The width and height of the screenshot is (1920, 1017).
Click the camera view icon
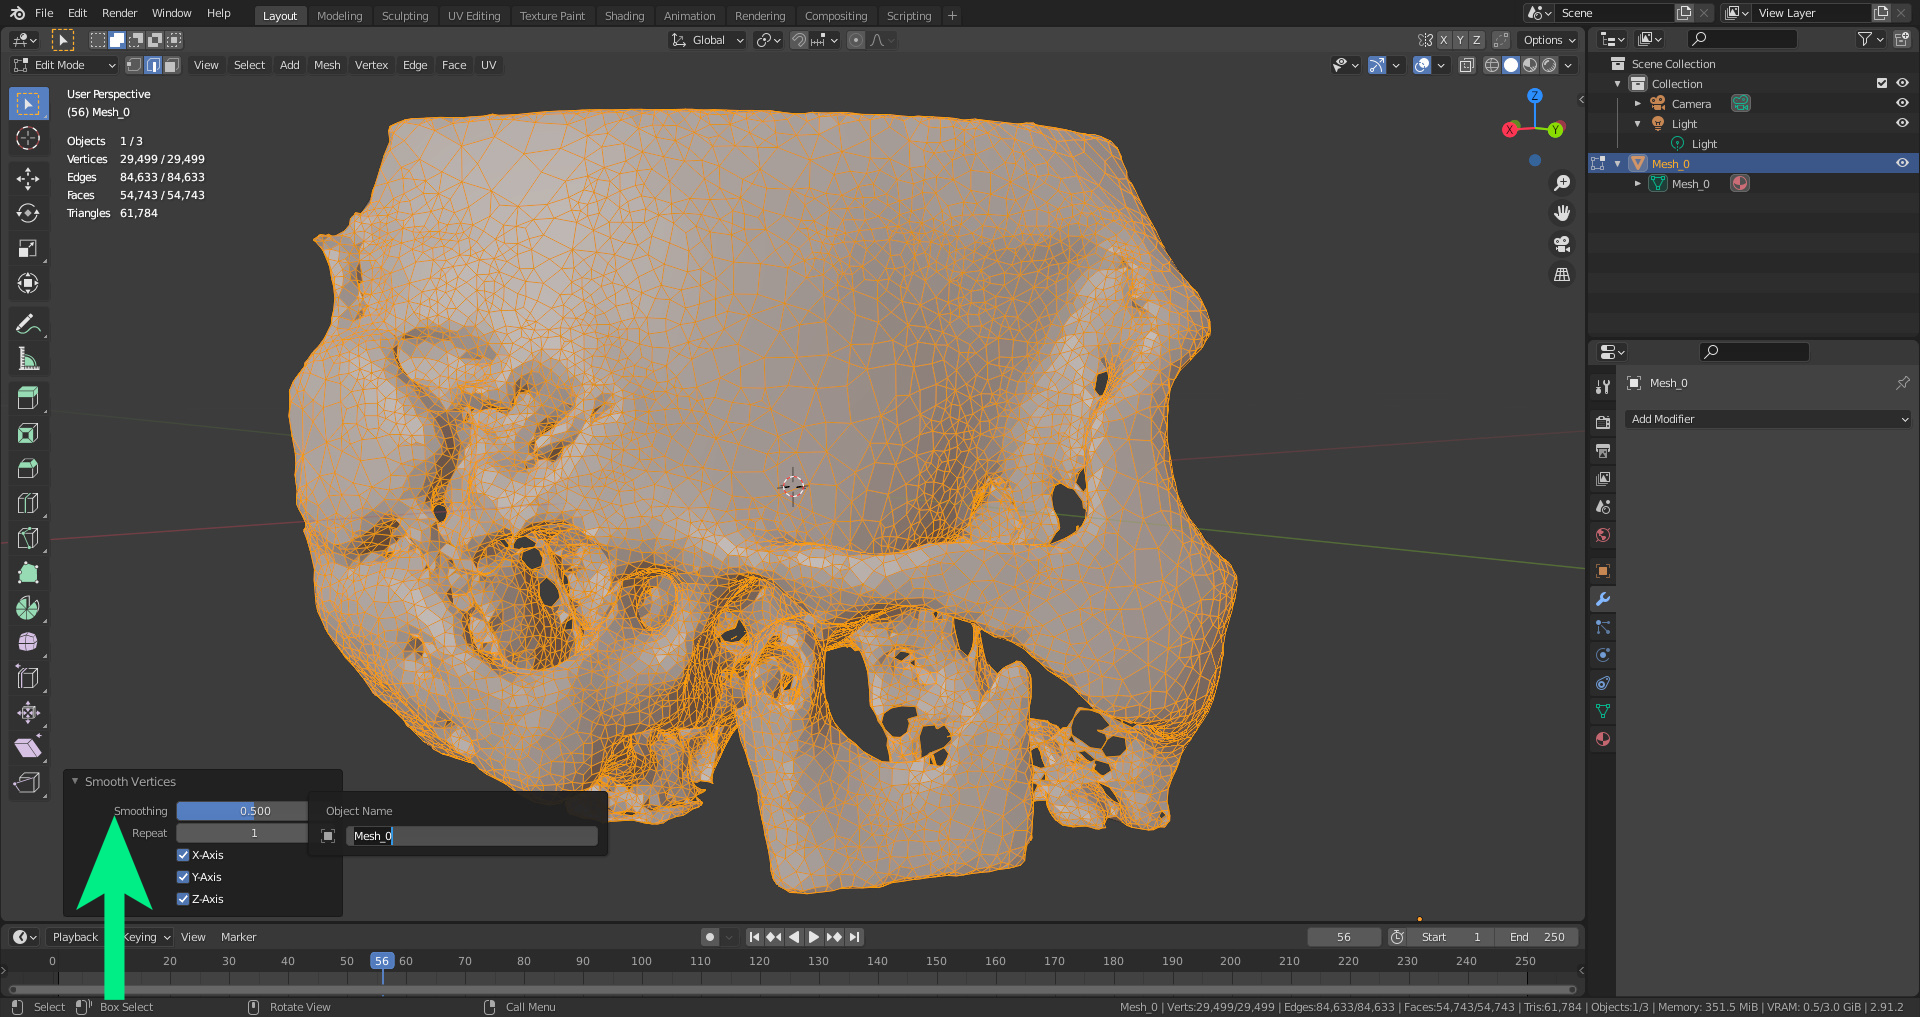click(x=1561, y=244)
